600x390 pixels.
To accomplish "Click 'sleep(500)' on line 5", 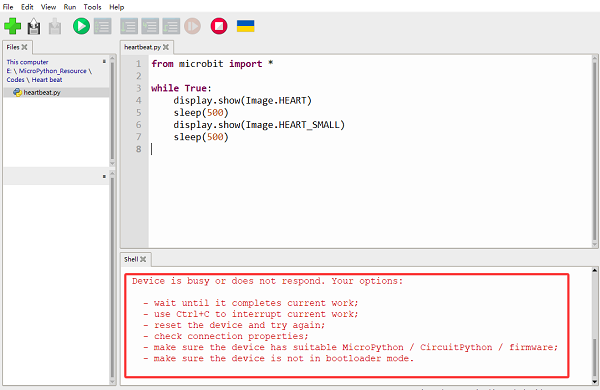I will pos(201,113).
